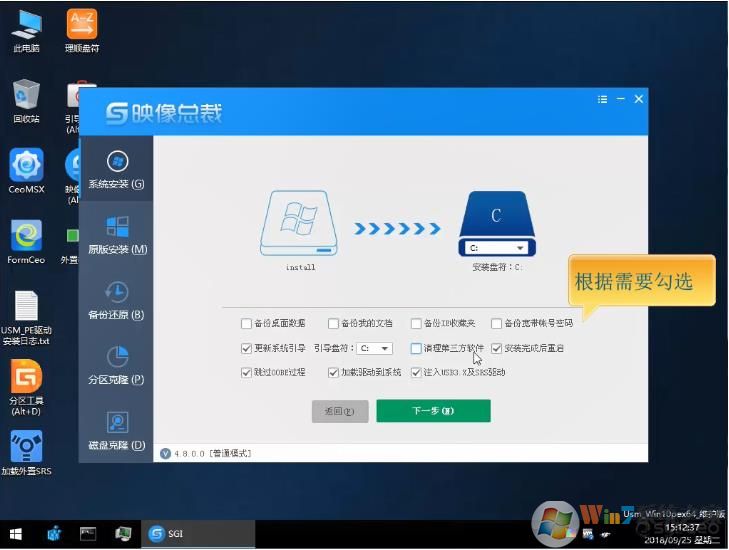
Task: Select 分区克隆 (P) sidebar tab
Action: click(117, 365)
